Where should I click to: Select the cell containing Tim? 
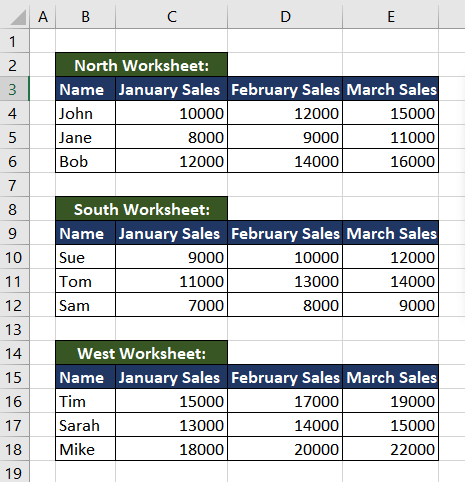pos(86,401)
